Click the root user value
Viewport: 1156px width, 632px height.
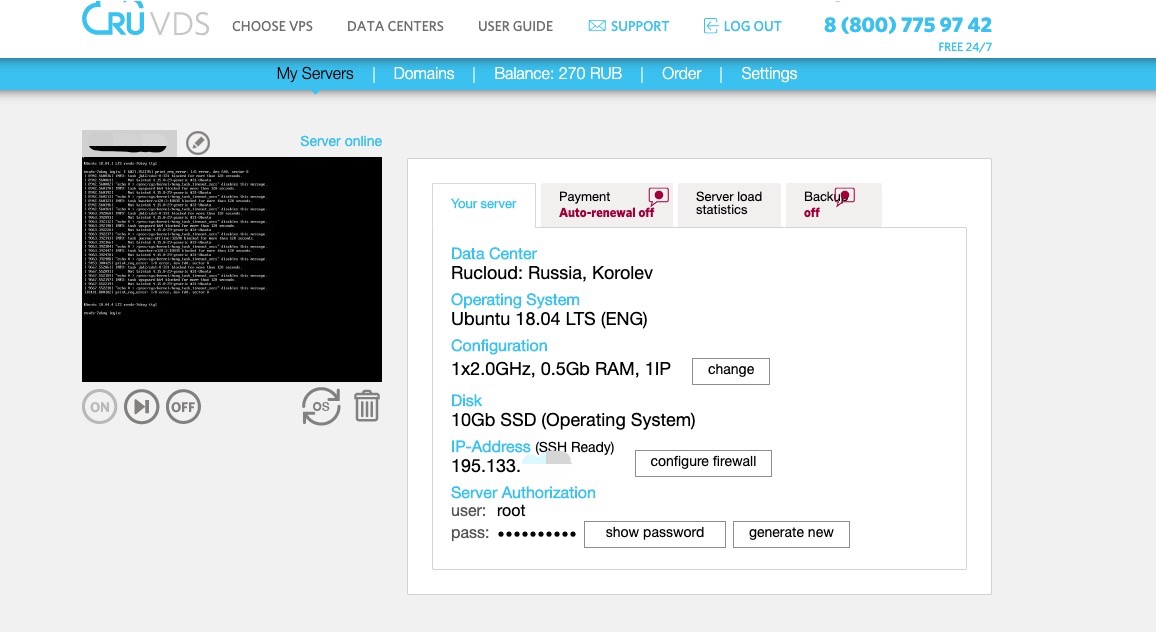click(x=511, y=511)
